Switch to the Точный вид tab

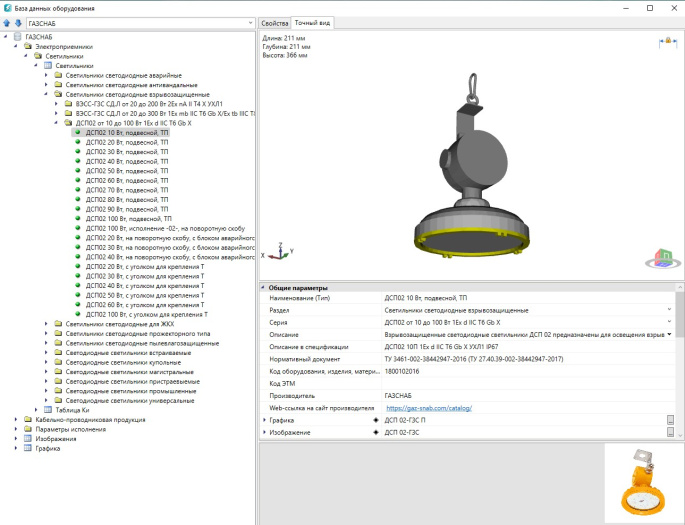[x=311, y=22]
